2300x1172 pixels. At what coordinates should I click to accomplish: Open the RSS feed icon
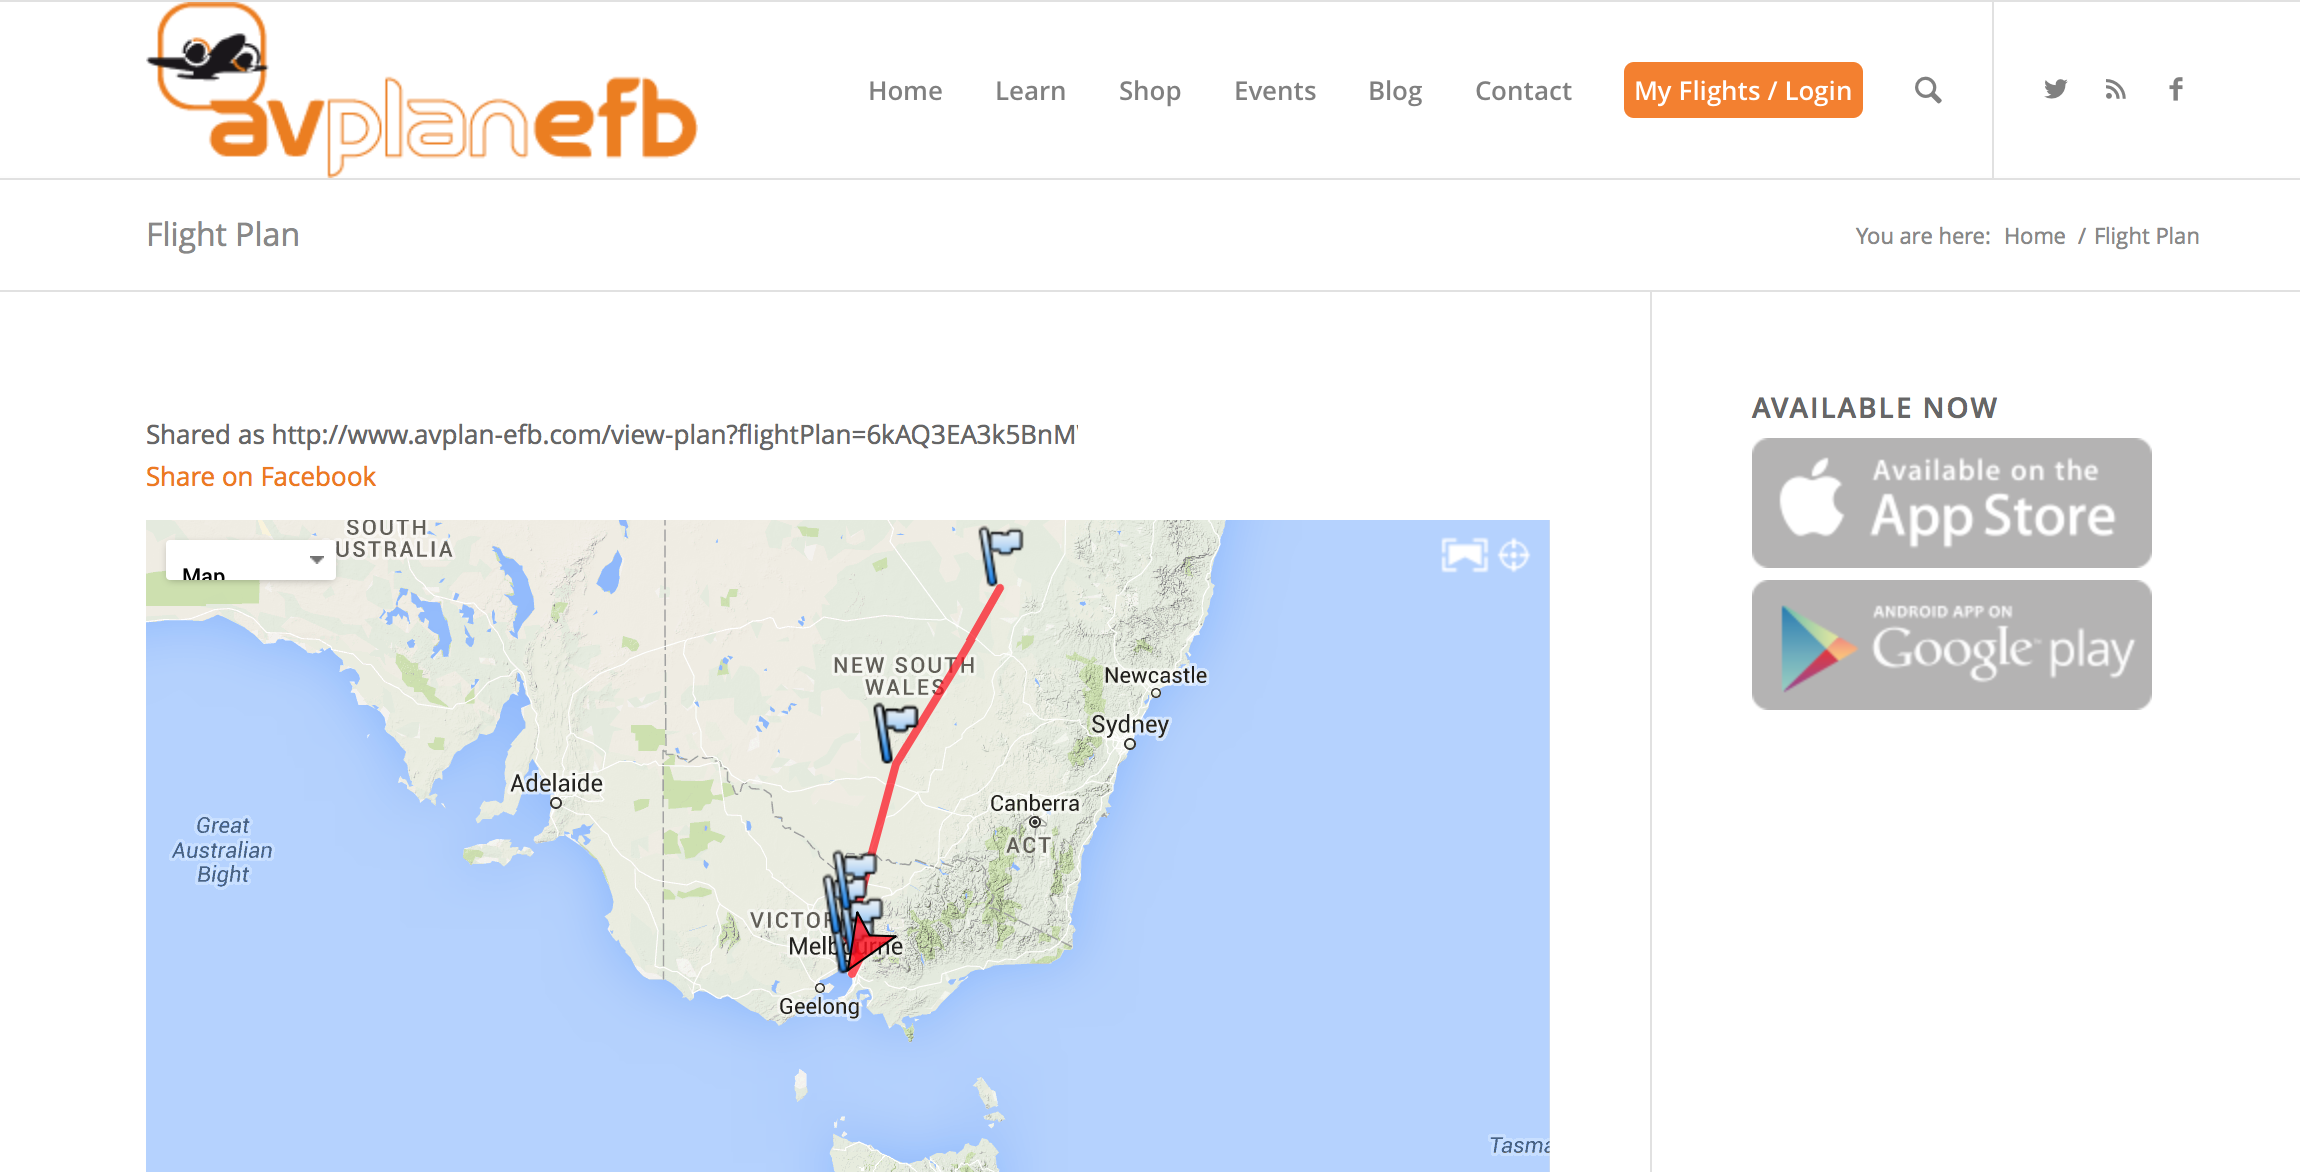pyautogui.click(x=2115, y=89)
